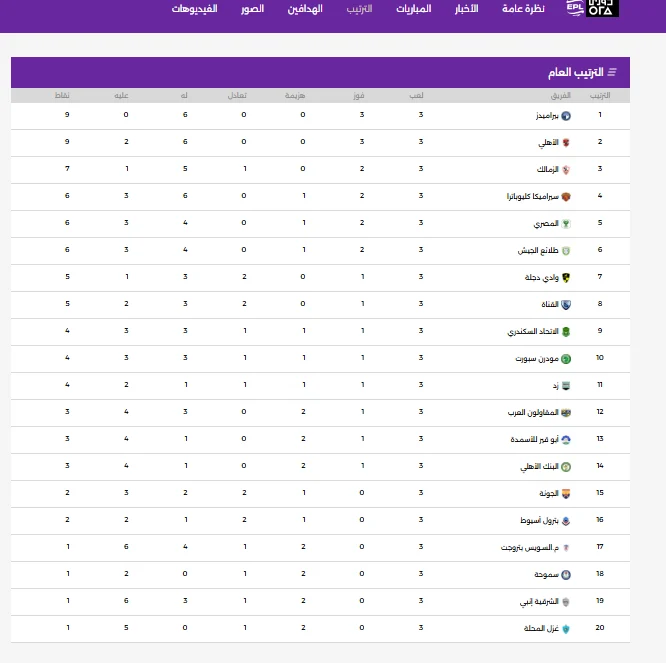Open the طلائع الجيش team link
Image resolution: width=666 pixels, height=663 pixels.
click(538, 251)
